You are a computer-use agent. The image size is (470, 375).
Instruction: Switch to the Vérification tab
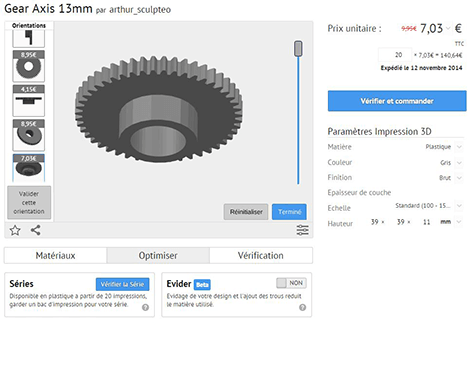pos(261,255)
